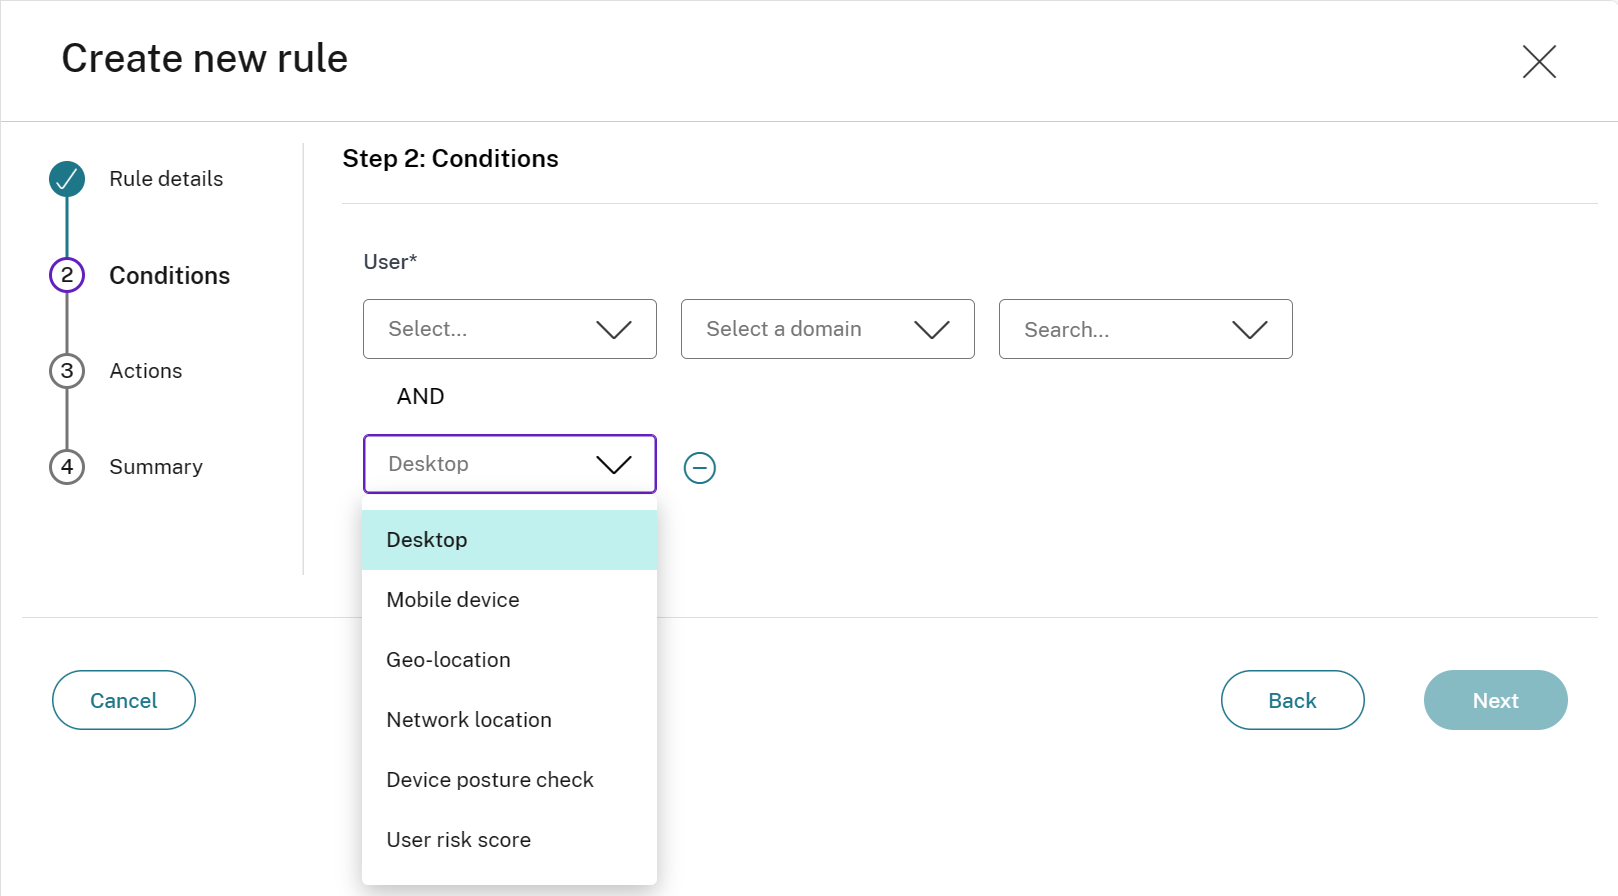This screenshot has height=896, width=1618.
Task: Select User risk score condition
Action: [x=509, y=840]
